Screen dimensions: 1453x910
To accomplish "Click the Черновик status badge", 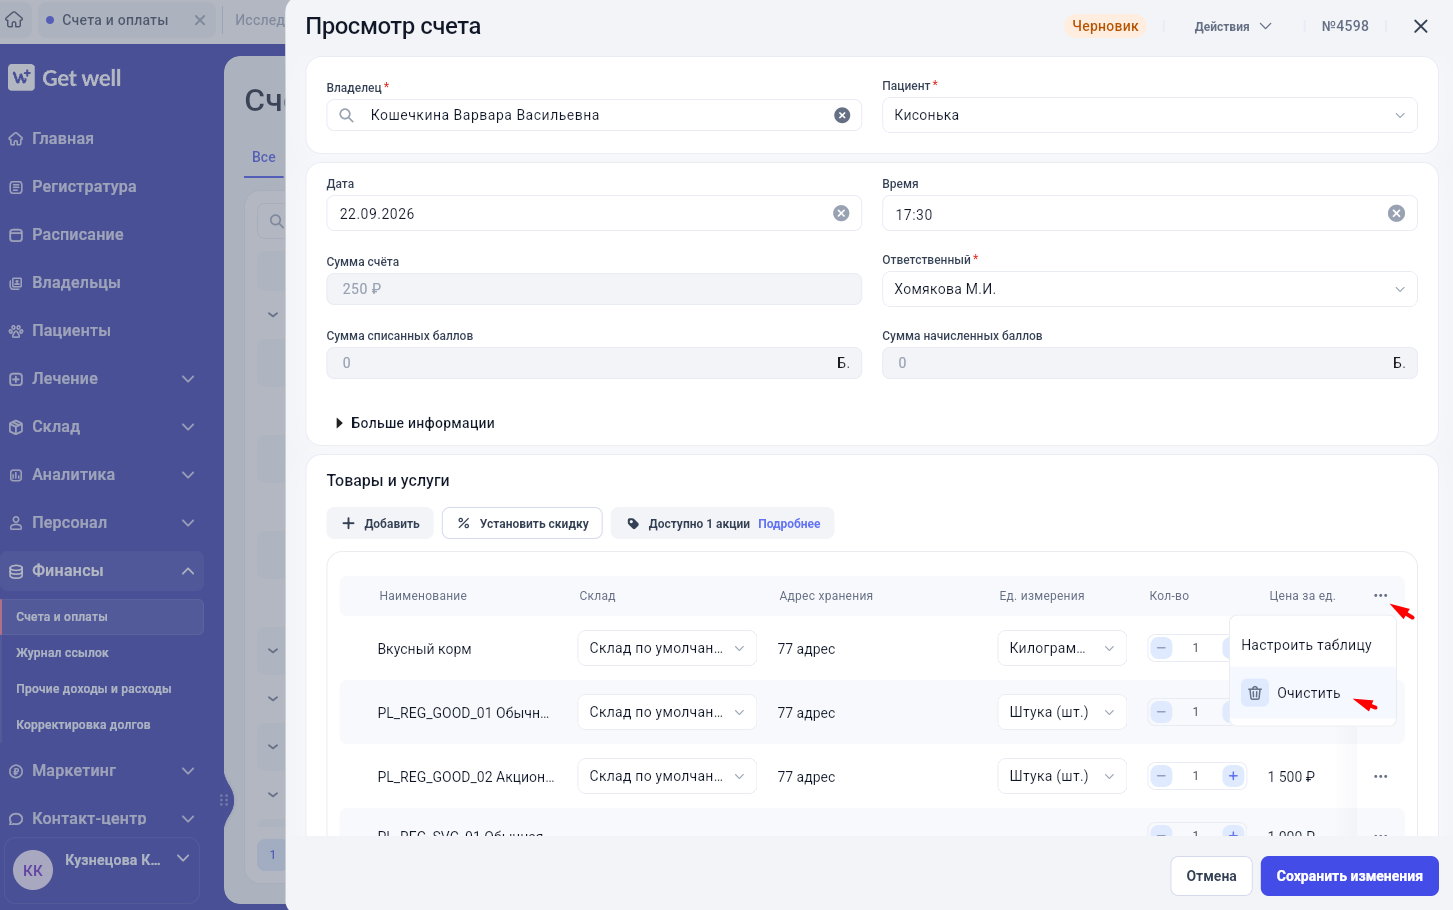I will click(1105, 26).
